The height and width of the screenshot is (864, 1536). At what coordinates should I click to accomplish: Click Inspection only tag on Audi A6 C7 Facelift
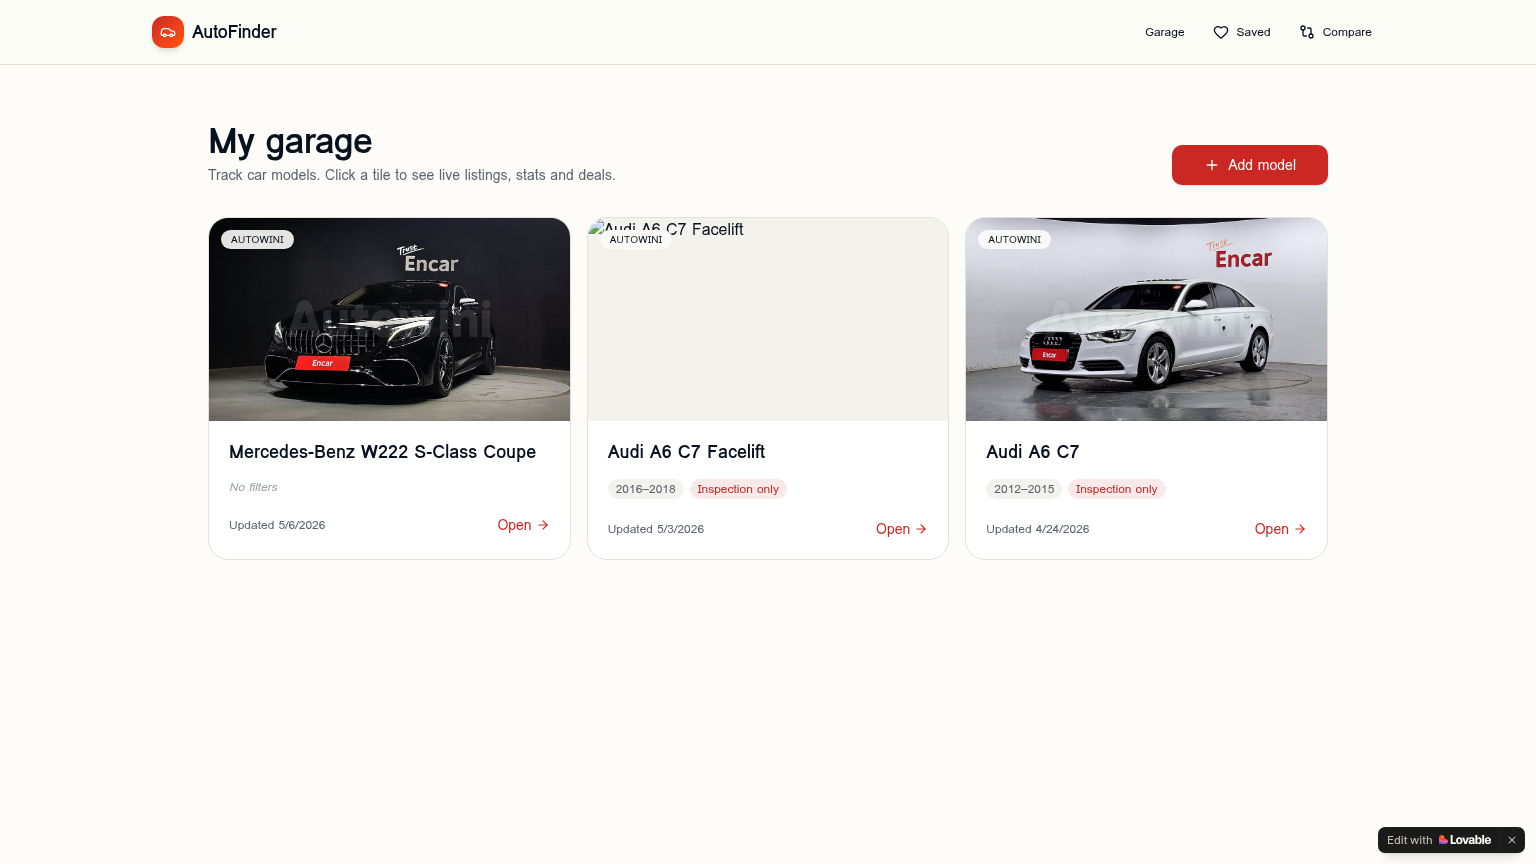(x=738, y=489)
